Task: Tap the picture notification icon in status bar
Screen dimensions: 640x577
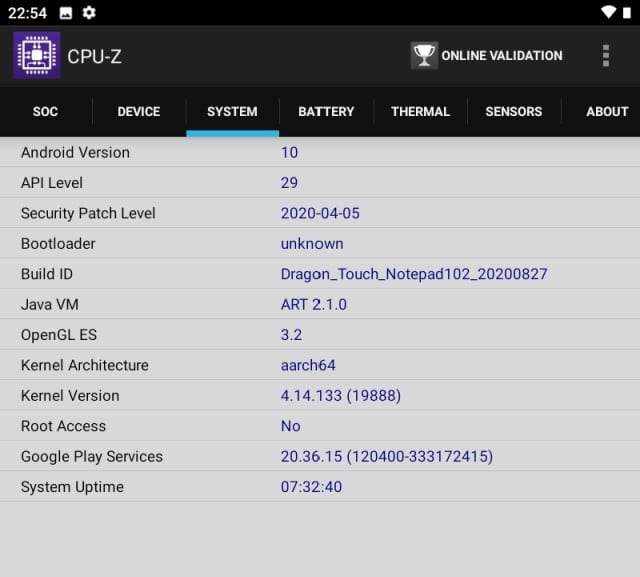Action: pos(66,13)
